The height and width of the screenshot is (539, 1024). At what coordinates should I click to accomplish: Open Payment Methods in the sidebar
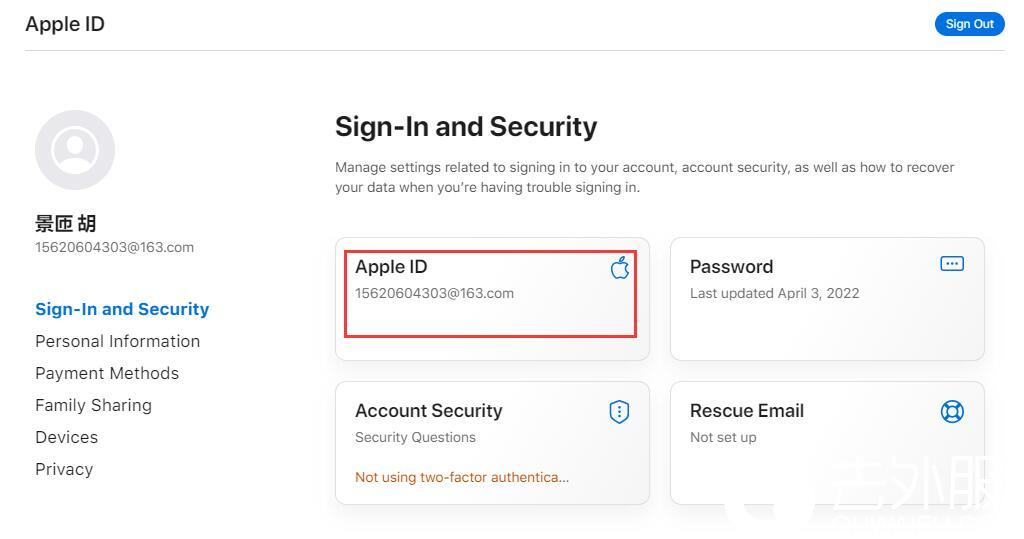click(107, 373)
